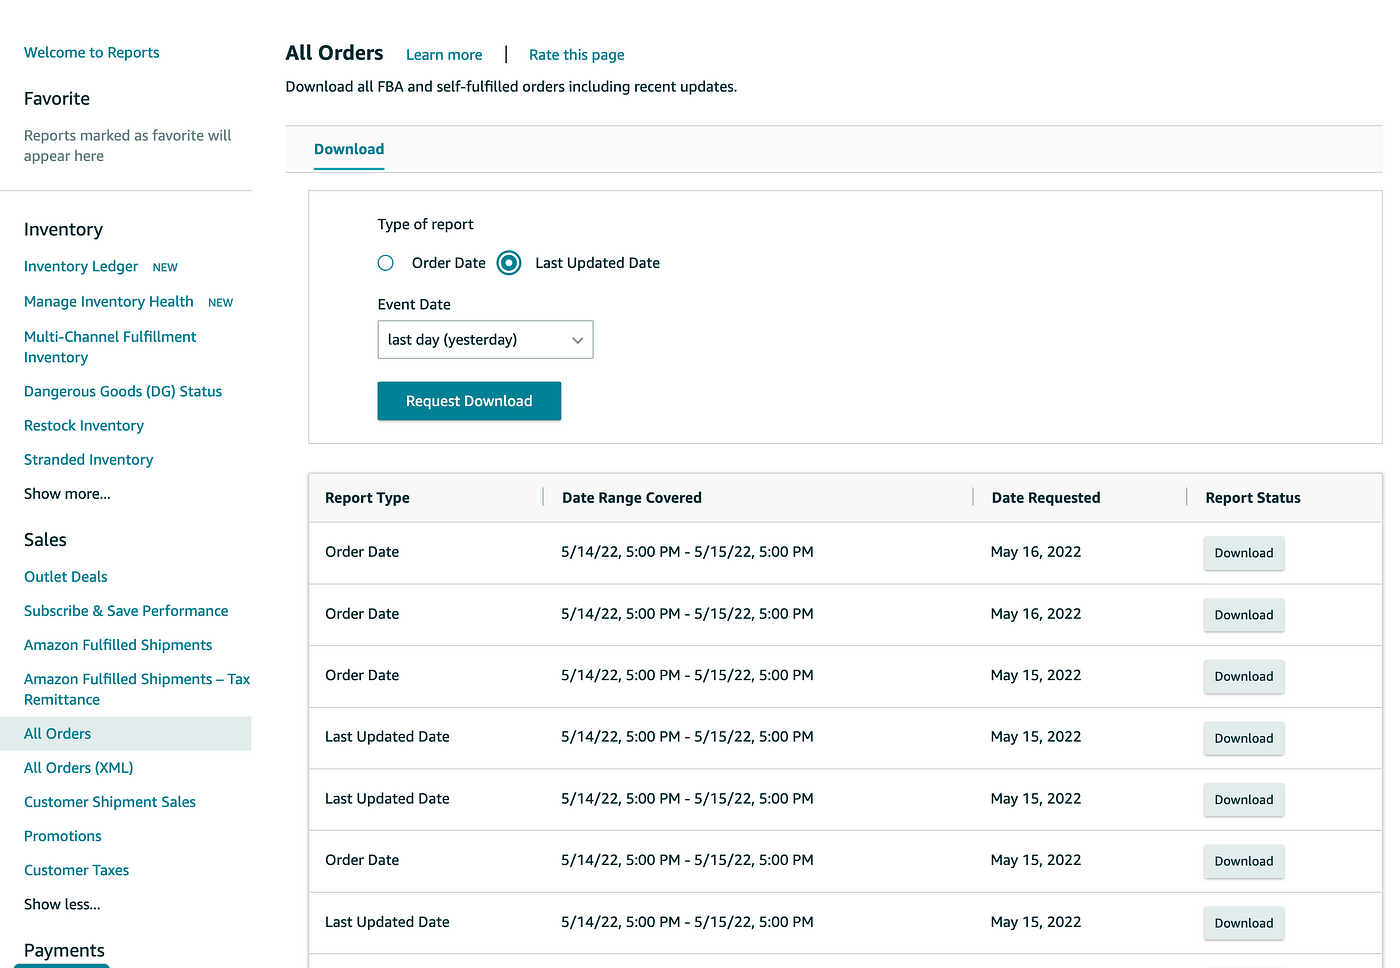Open the Customer Shipment Sales report
This screenshot has height=968, width=1400.
coord(110,802)
